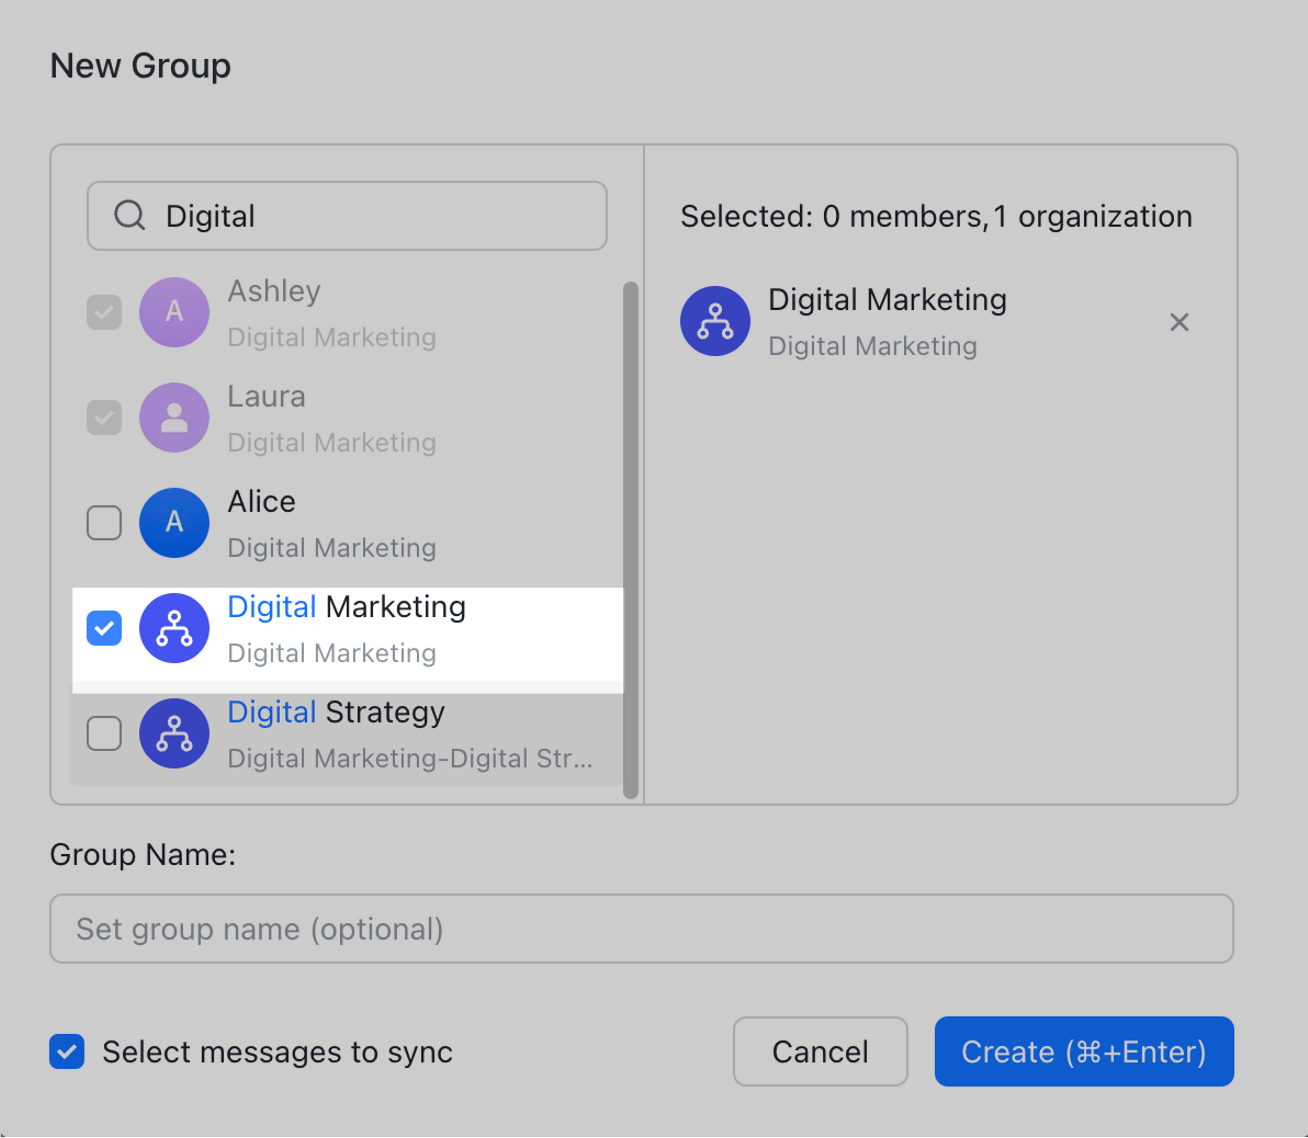This screenshot has width=1308, height=1138.
Task: Check Alice's selection checkbox
Action: [x=103, y=522]
